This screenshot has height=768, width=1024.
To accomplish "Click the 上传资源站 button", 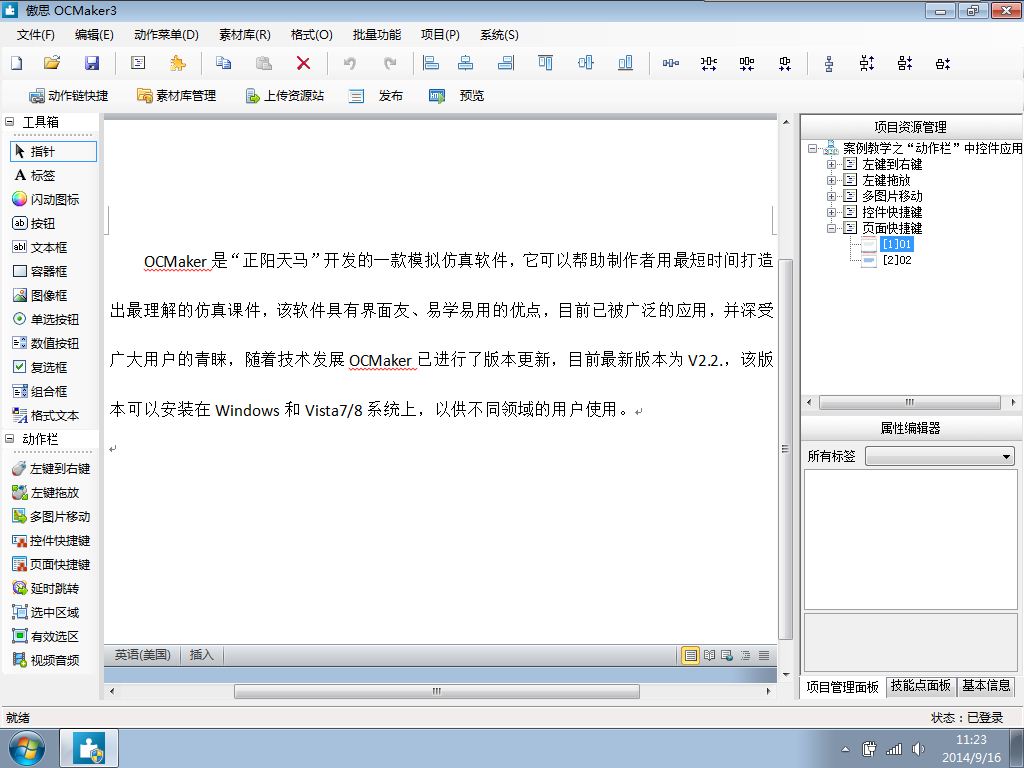I will point(284,96).
